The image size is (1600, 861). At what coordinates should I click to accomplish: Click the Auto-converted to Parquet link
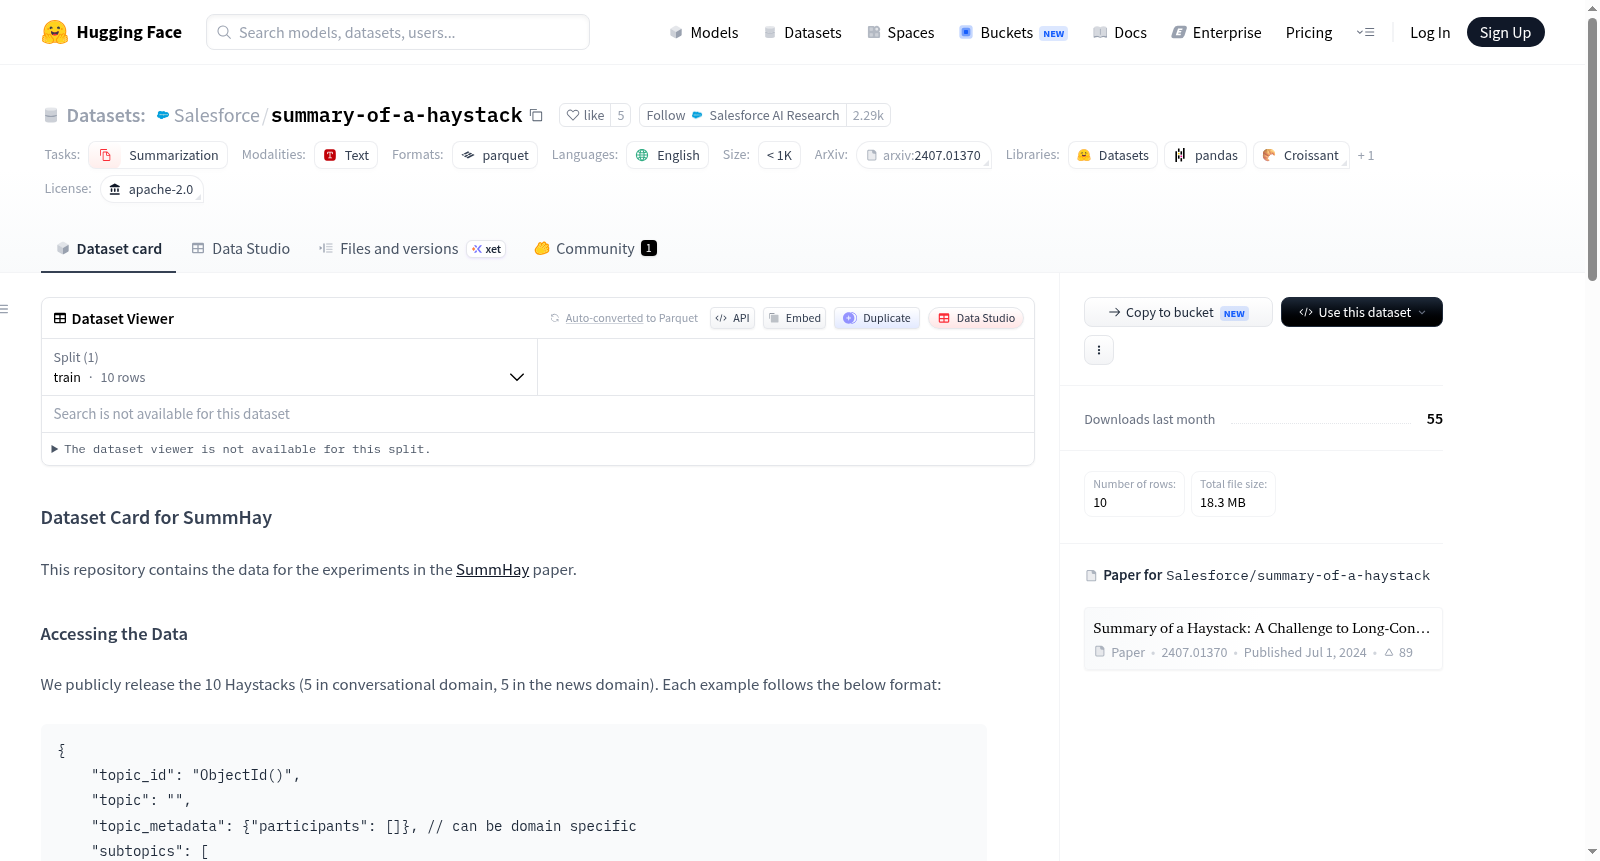631,318
